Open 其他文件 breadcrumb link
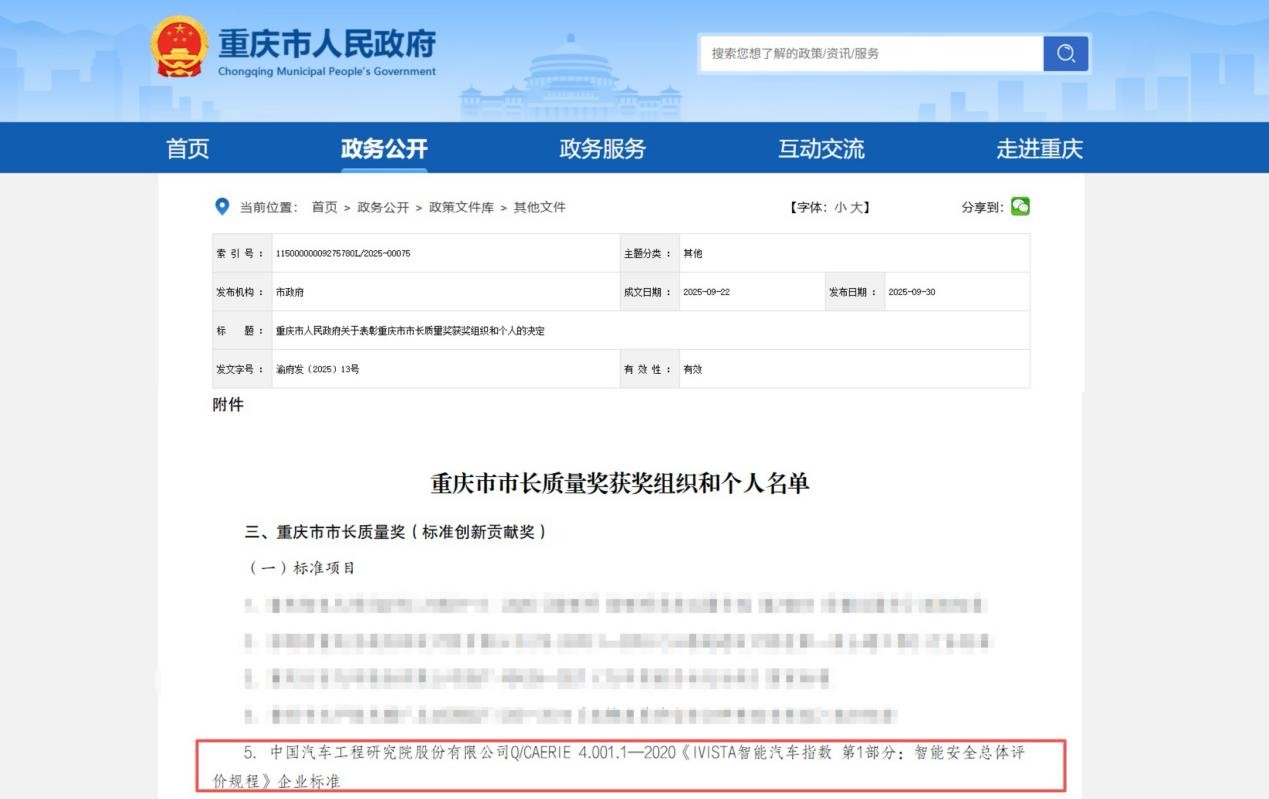This screenshot has width=1269, height=799. (540, 207)
